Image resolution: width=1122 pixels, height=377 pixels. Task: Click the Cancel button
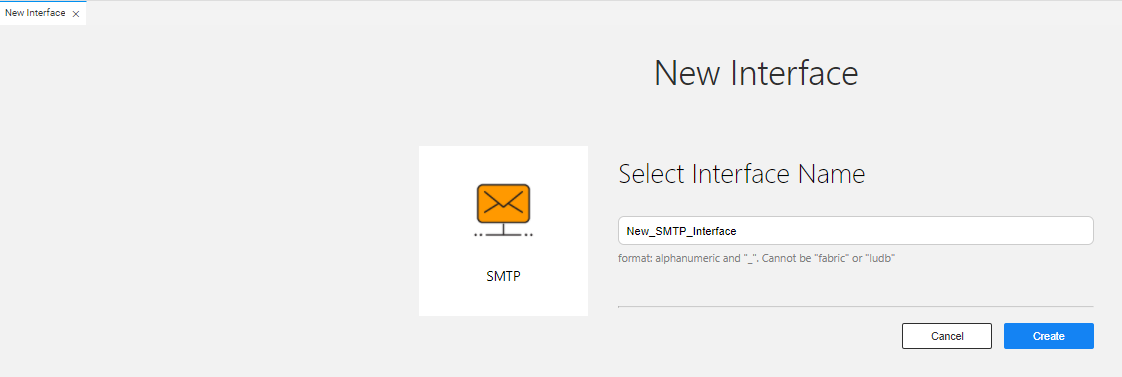click(x=947, y=336)
